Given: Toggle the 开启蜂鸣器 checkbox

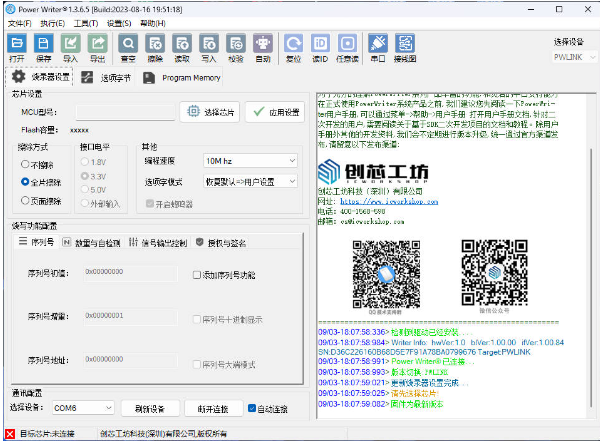Looking at the screenshot, I should tap(150, 204).
